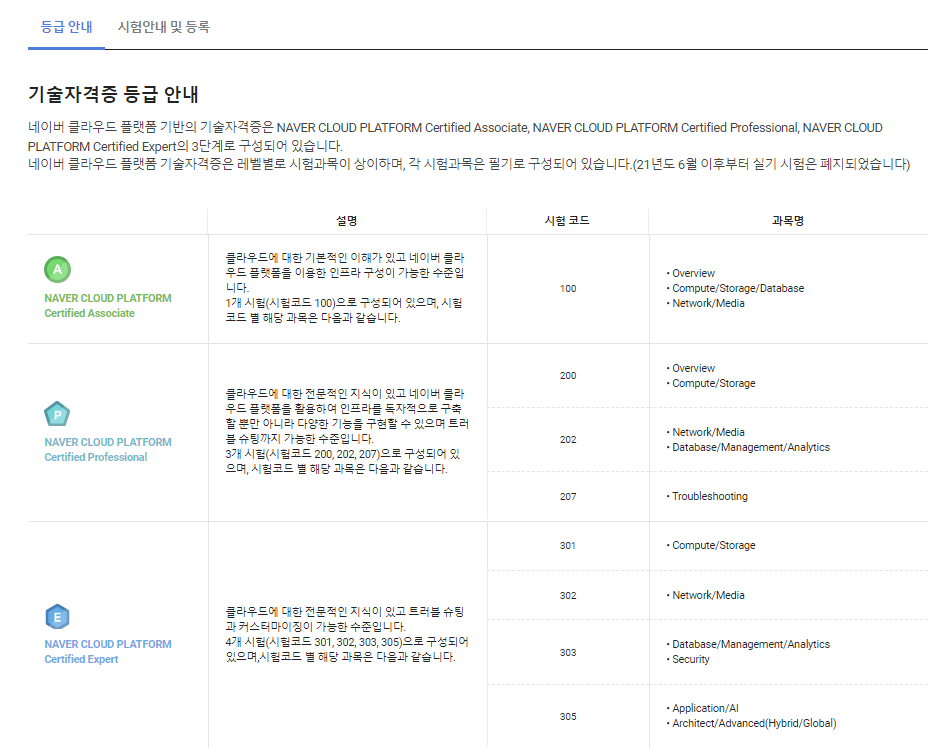Click the Associate level description paragraph
Image resolution: width=940 pixels, height=748 pixels.
pyautogui.click(x=345, y=288)
